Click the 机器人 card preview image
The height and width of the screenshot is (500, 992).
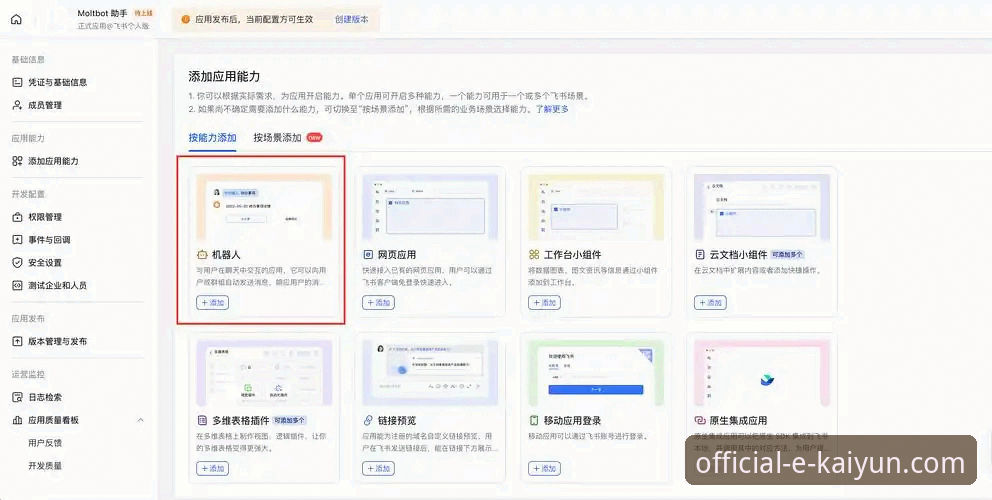pyautogui.click(x=264, y=208)
